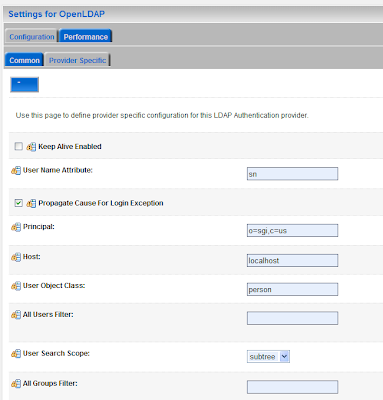
Task: Switch to the Configuration tab
Action: 32,36
